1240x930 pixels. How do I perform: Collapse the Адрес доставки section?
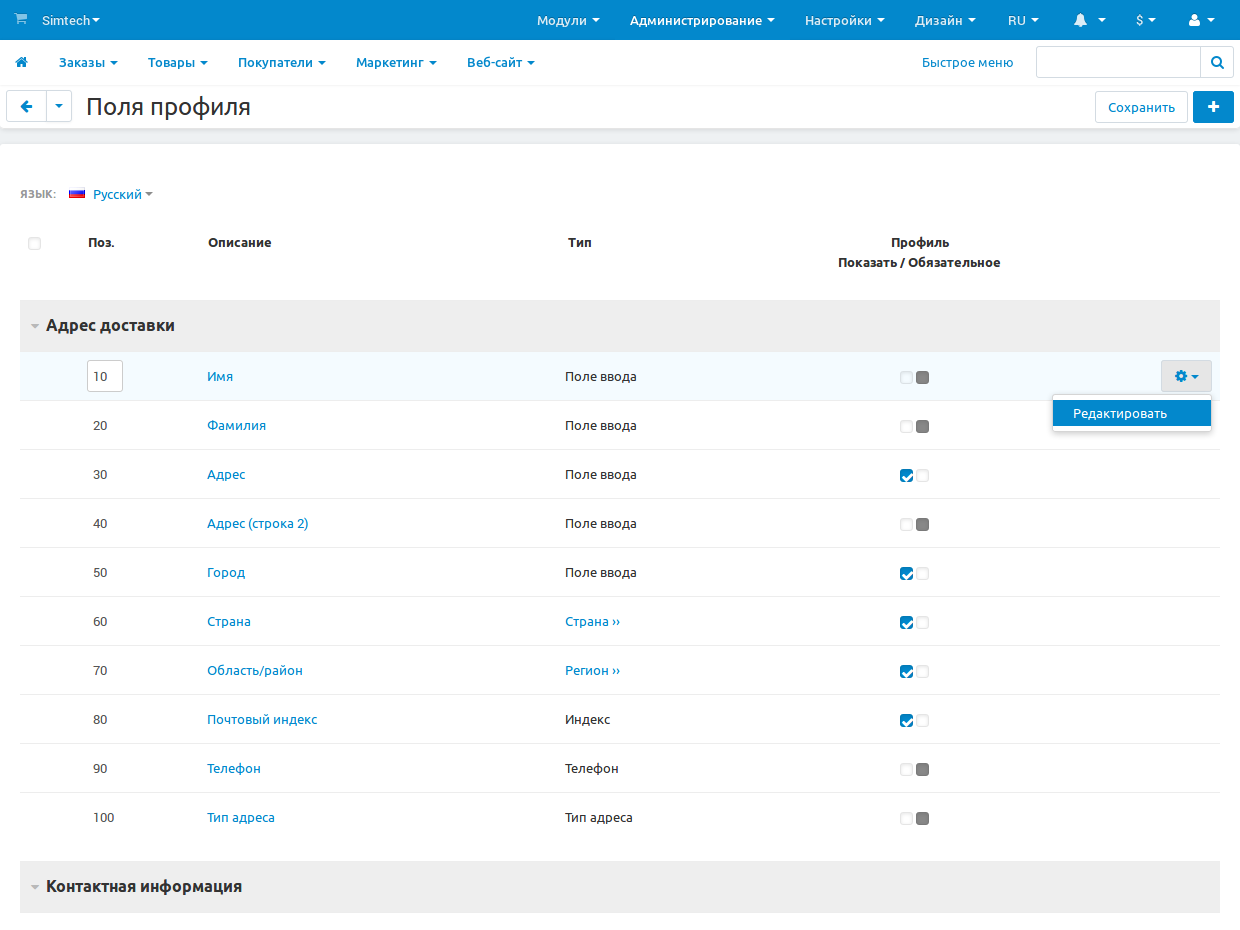(36, 326)
